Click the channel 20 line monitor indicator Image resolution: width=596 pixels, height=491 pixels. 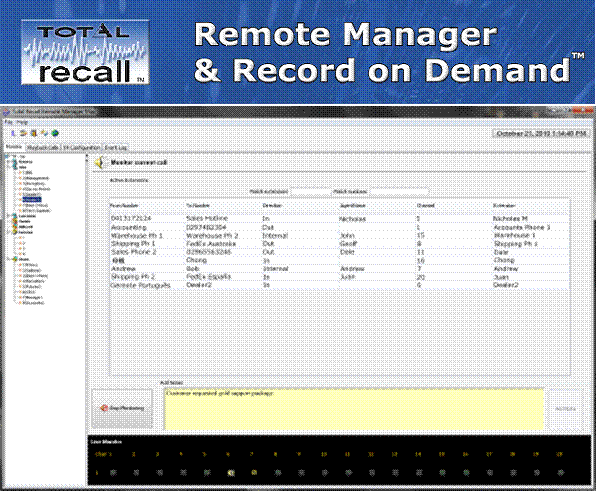click(x=560, y=473)
